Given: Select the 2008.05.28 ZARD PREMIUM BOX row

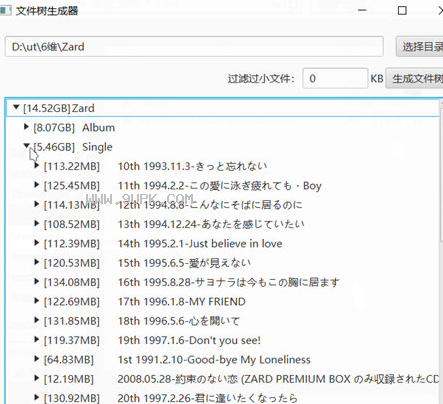Looking at the screenshot, I should click(222, 379).
